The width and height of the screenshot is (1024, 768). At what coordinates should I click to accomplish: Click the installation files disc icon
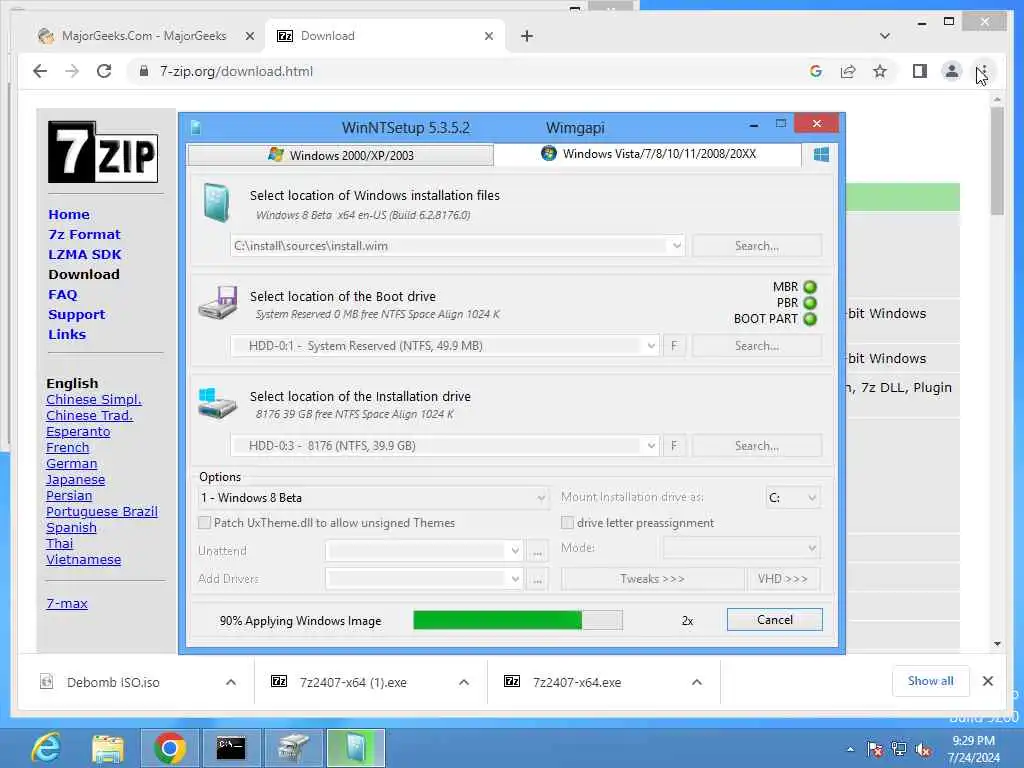[216, 202]
